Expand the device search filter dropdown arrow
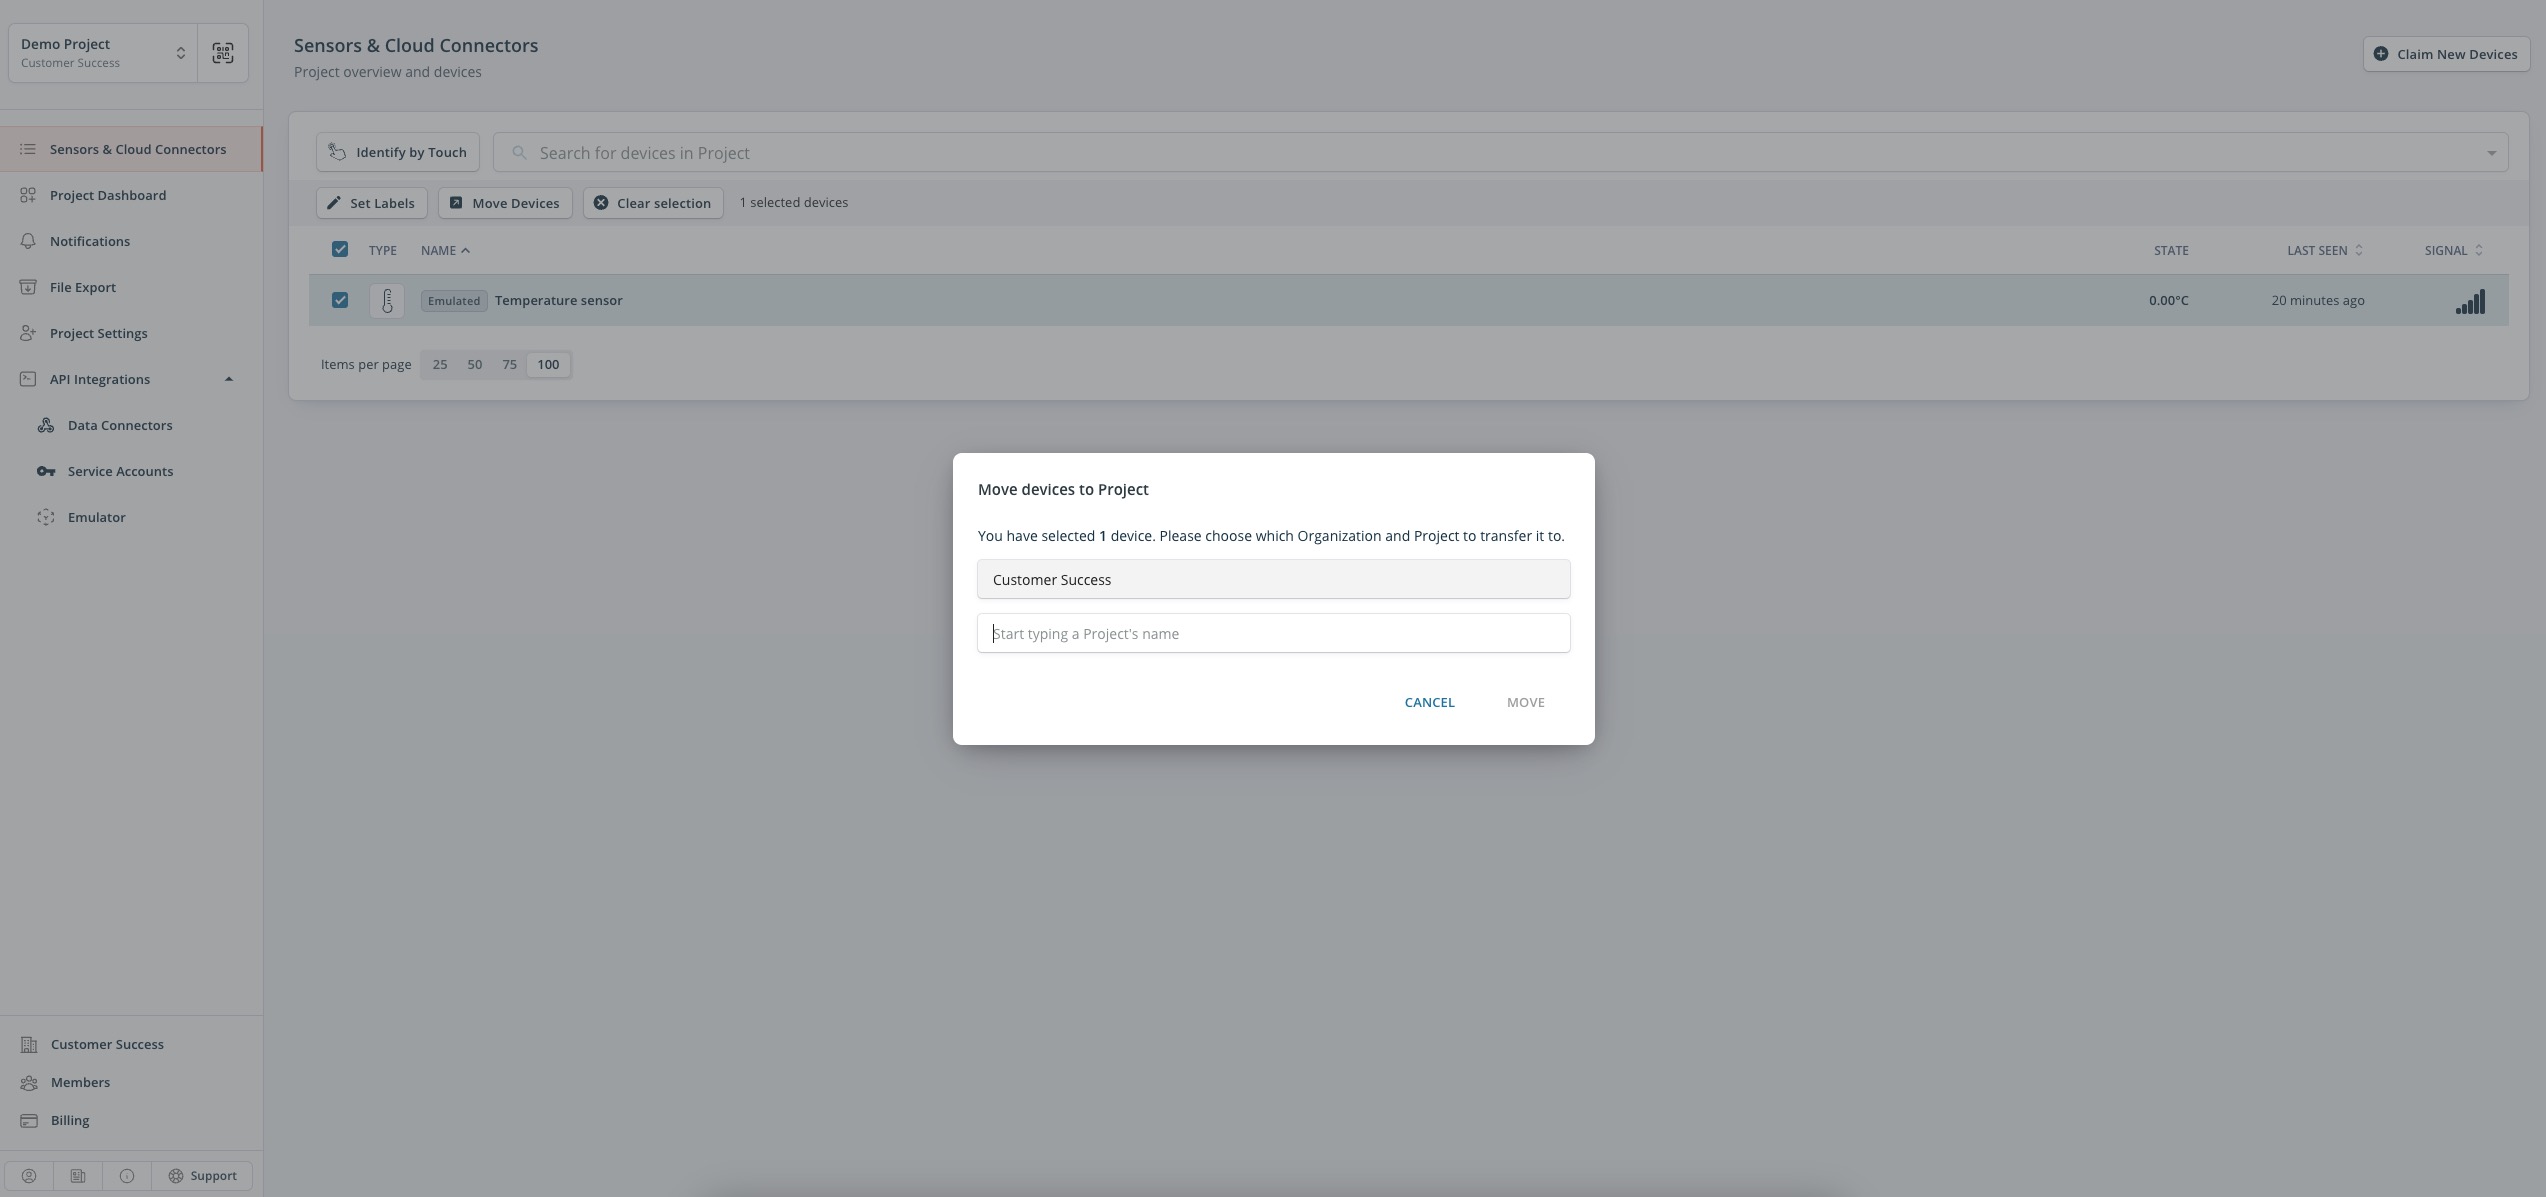 pyautogui.click(x=2491, y=153)
